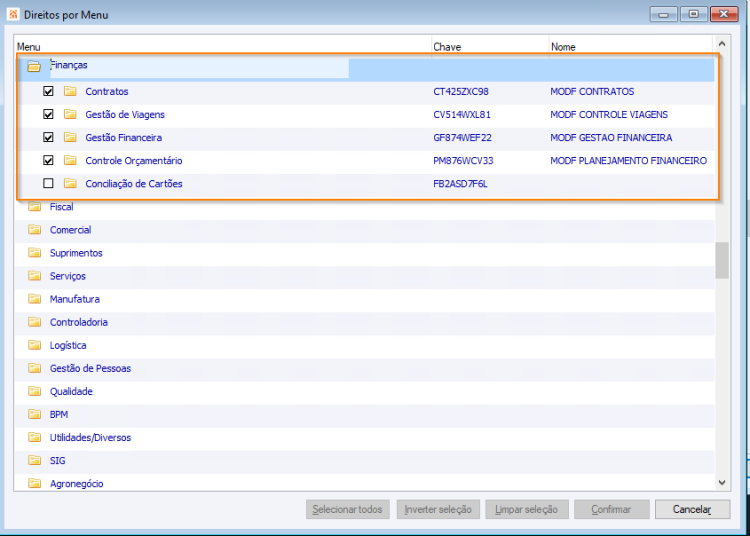Open the Utilidades/Diversos tree node

pyautogui.click(x=90, y=438)
